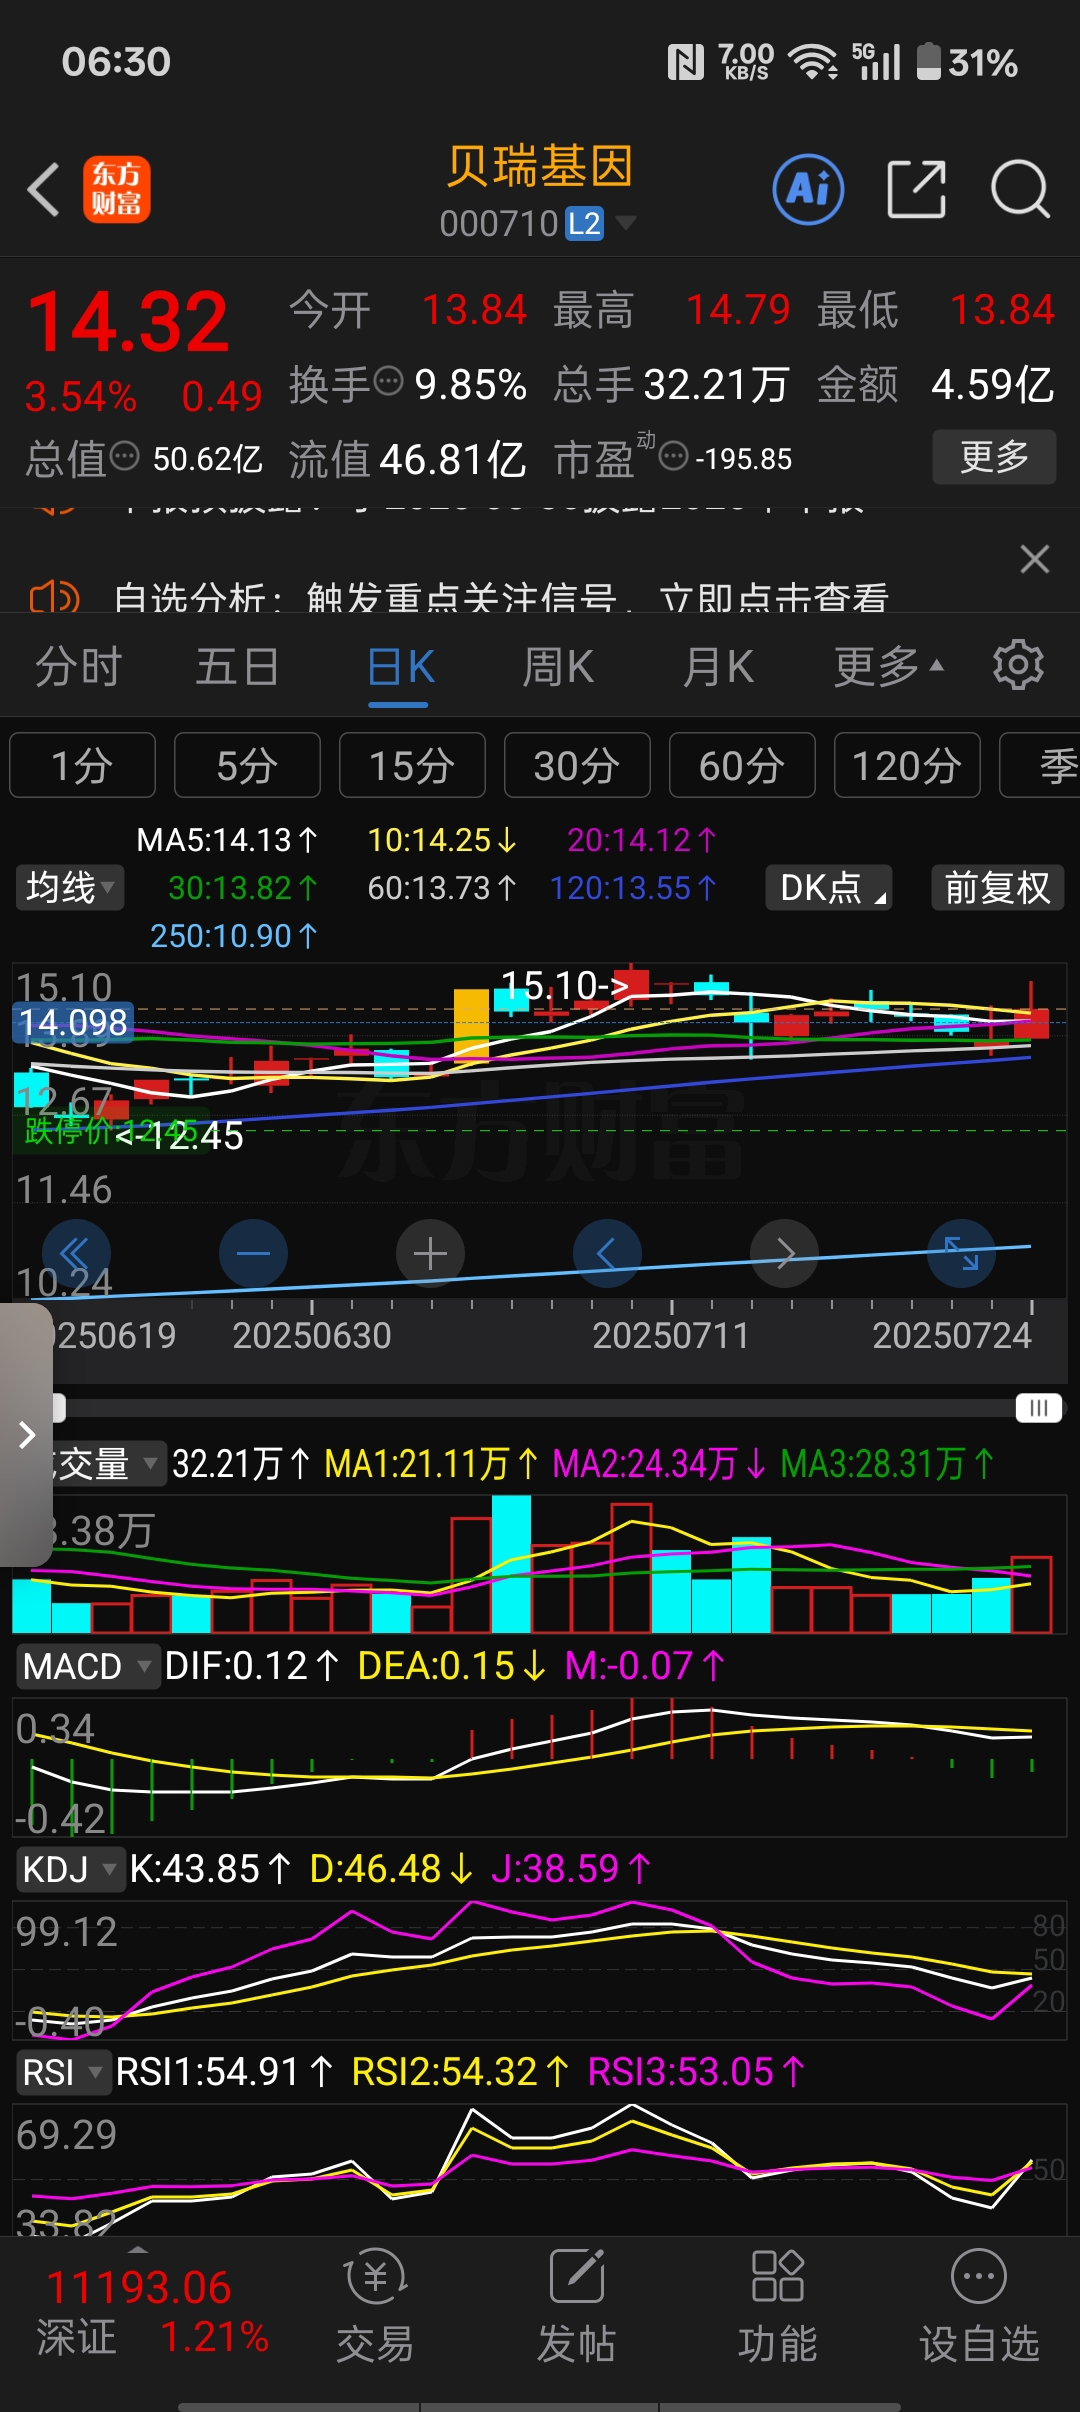Image resolution: width=1080 pixels, height=2412 pixels.
Task: Switch to 月K tab
Action: pyautogui.click(x=718, y=667)
